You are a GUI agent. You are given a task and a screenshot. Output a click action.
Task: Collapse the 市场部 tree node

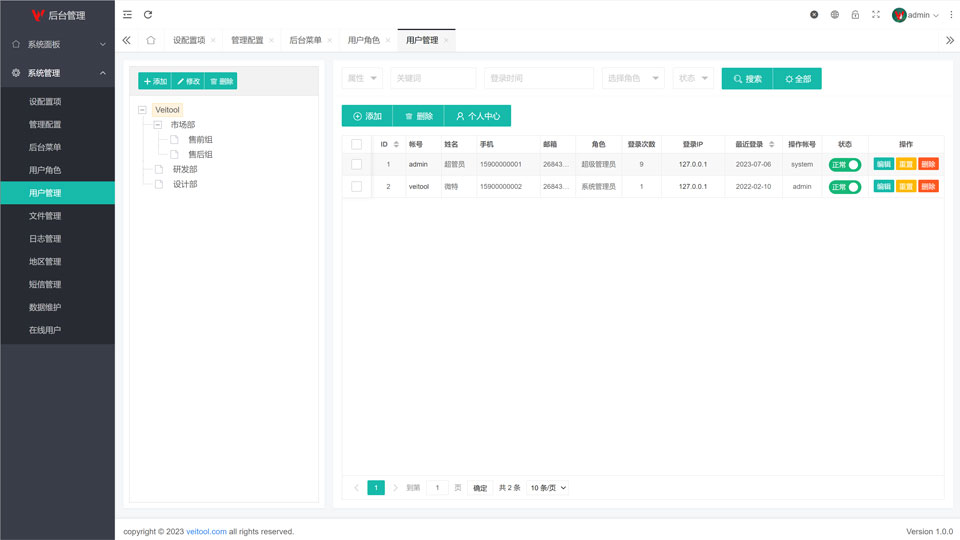(158, 125)
